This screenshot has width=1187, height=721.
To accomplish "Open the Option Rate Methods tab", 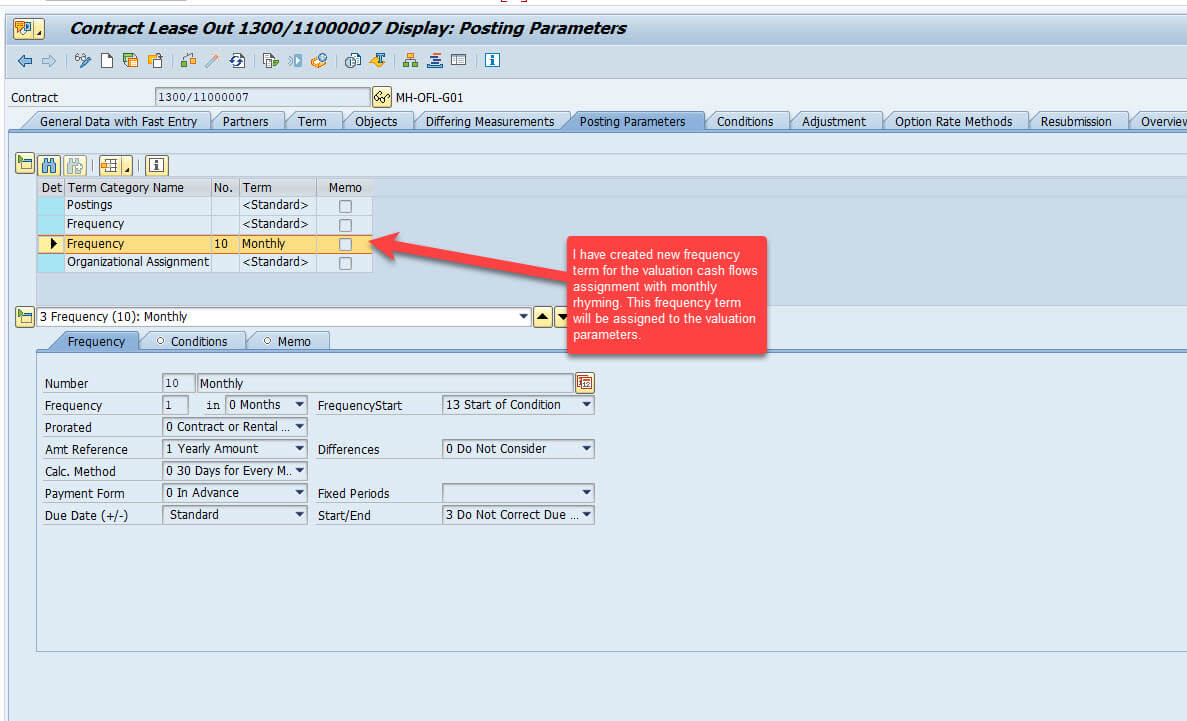I will [x=952, y=122].
